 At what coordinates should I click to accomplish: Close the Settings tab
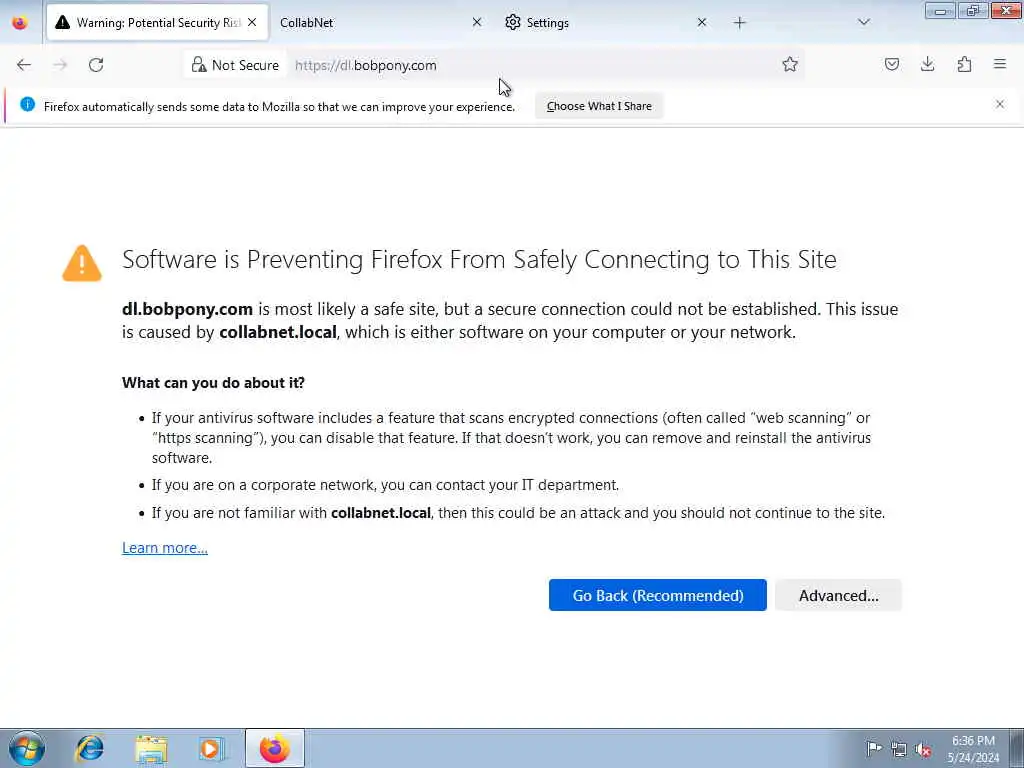[x=701, y=22]
